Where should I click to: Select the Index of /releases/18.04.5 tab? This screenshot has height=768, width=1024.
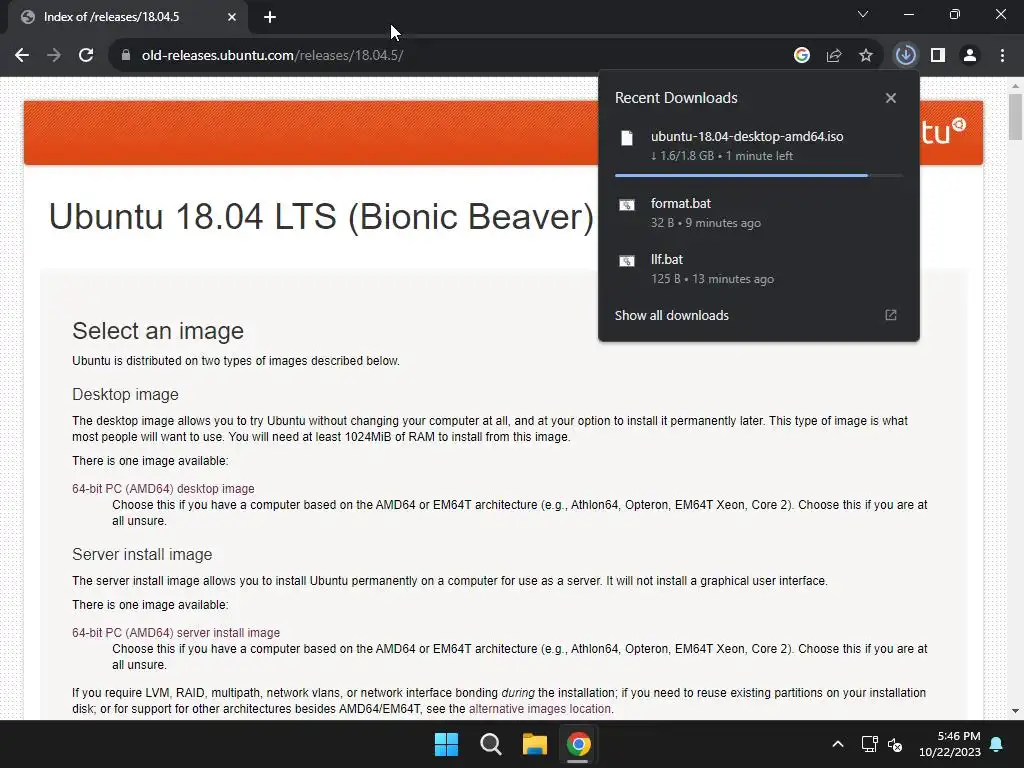(128, 17)
